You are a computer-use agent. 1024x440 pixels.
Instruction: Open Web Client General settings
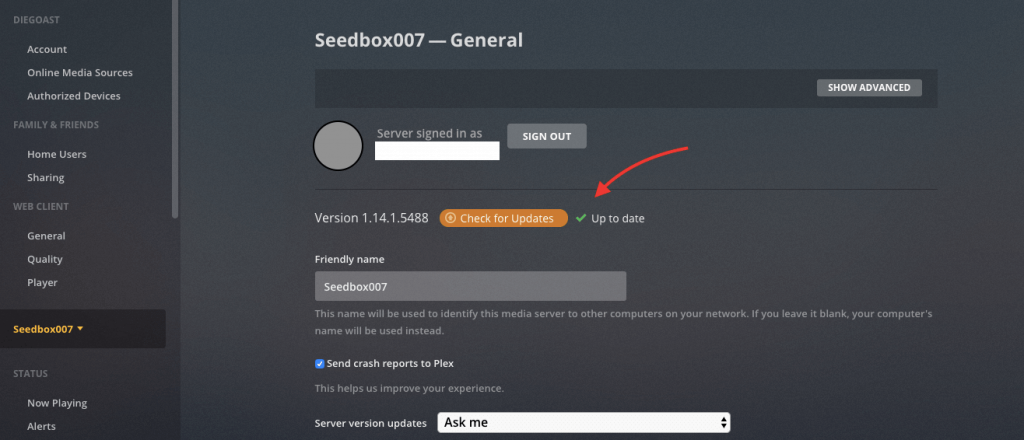pyautogui.click(x=46, y=236)
